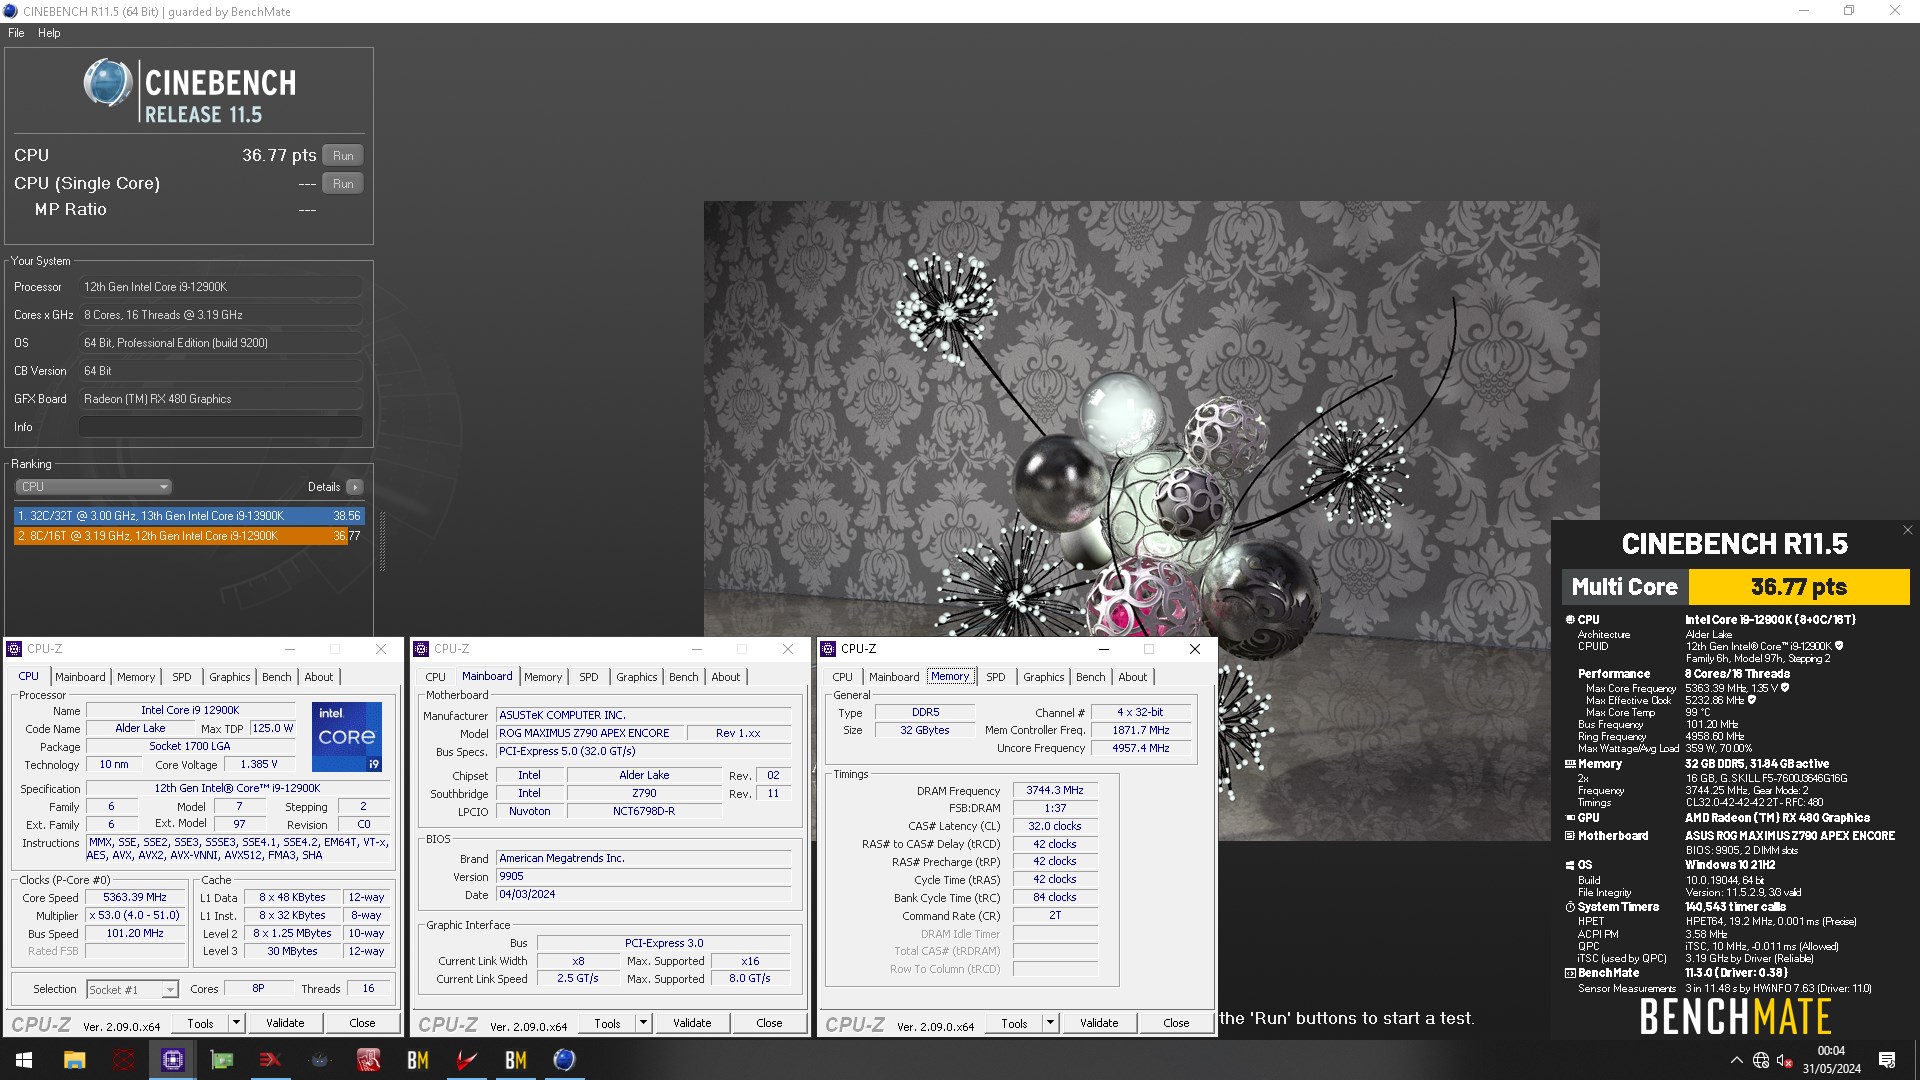The height and width of the screenshot is (1080, 1920).
Task: Switch to Graphics tab in CPU-Z Memory window
Action: (1044, 677)
